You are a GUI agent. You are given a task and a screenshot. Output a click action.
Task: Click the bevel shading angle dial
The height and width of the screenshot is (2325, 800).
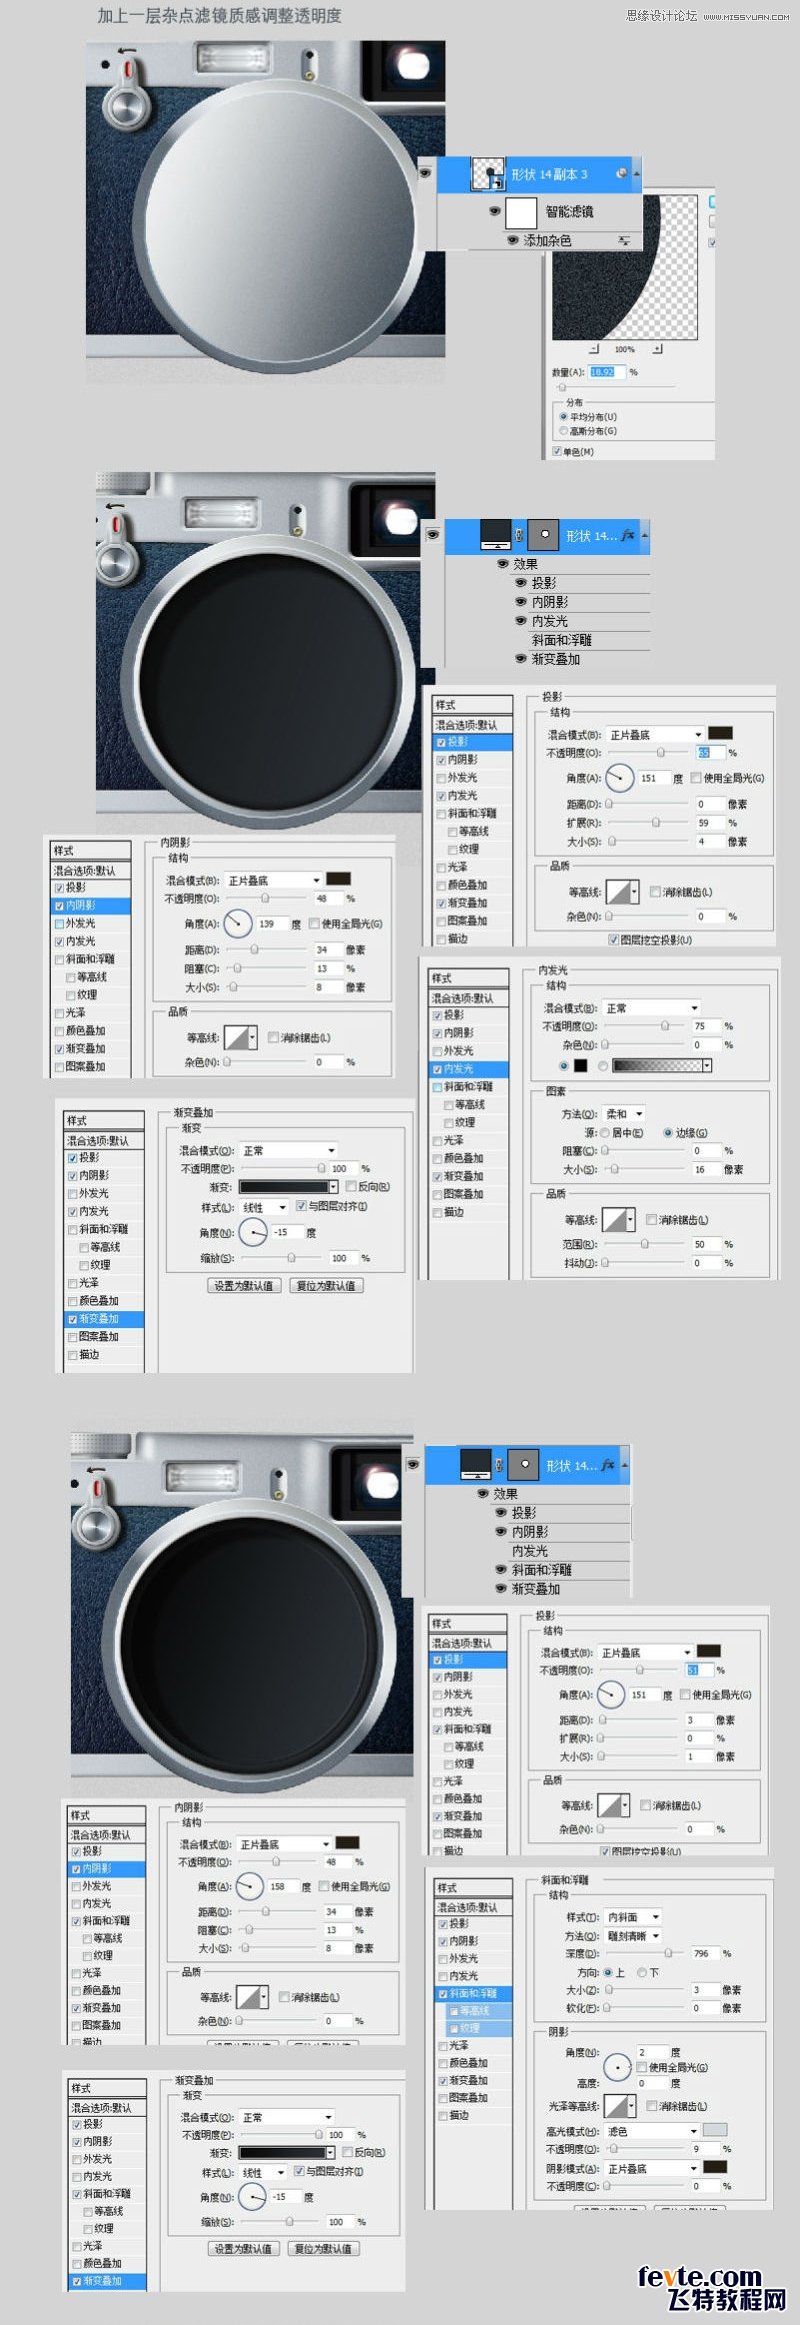[617, 2068]
